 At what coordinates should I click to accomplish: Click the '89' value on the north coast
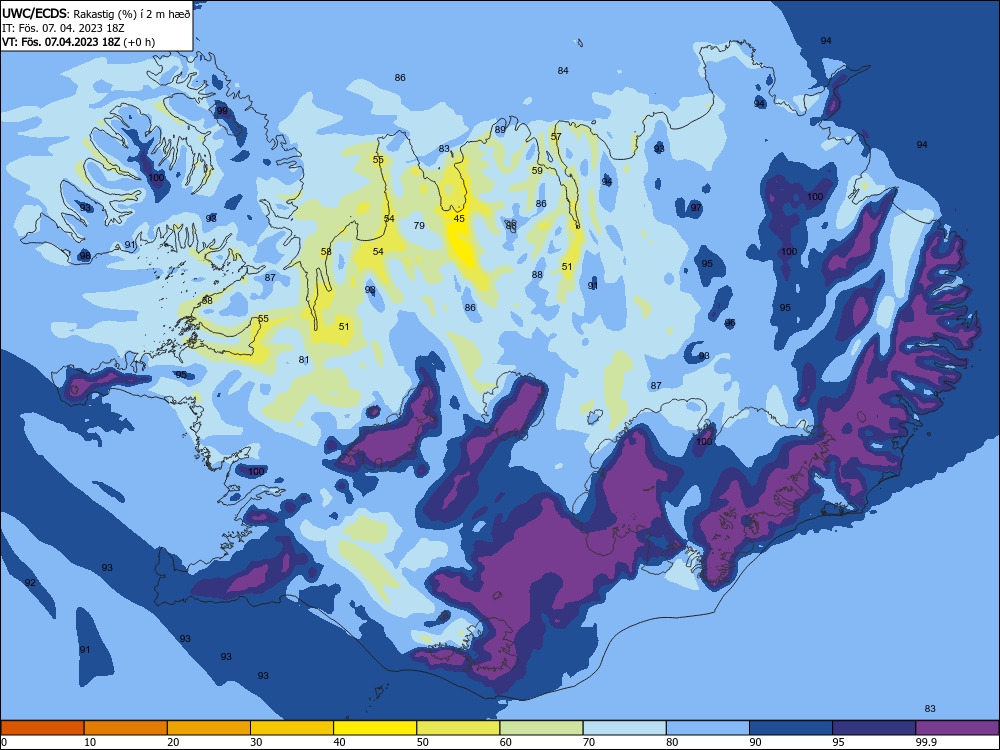[x=500, y=129]
